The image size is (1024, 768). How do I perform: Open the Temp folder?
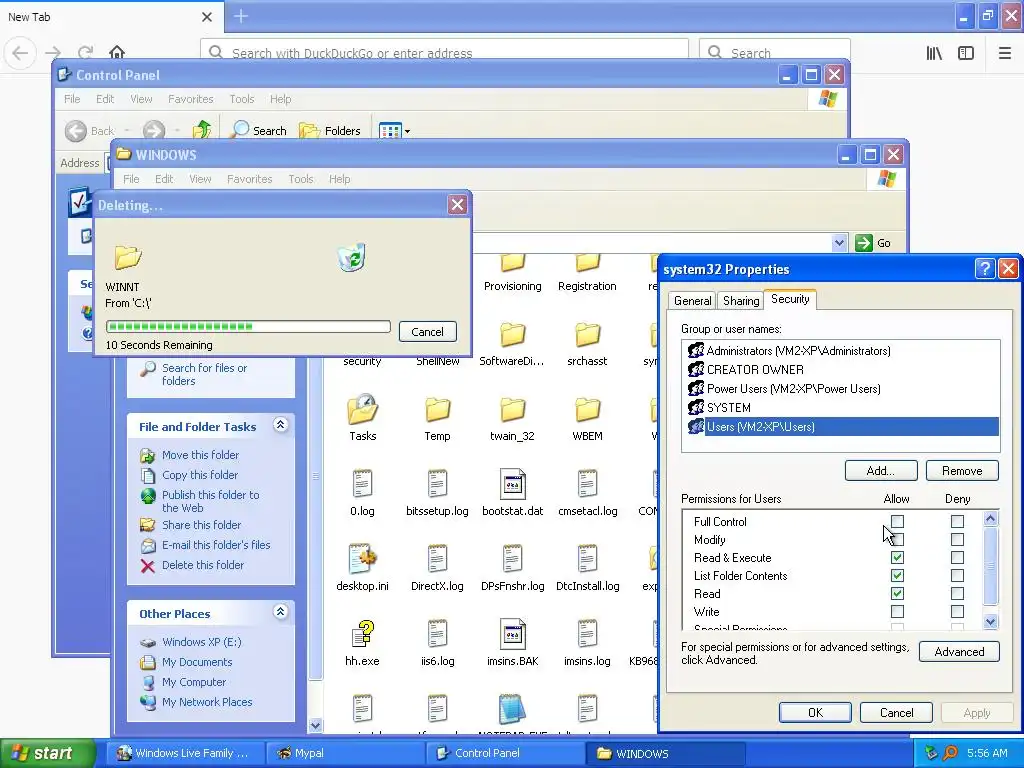[437, 419]
